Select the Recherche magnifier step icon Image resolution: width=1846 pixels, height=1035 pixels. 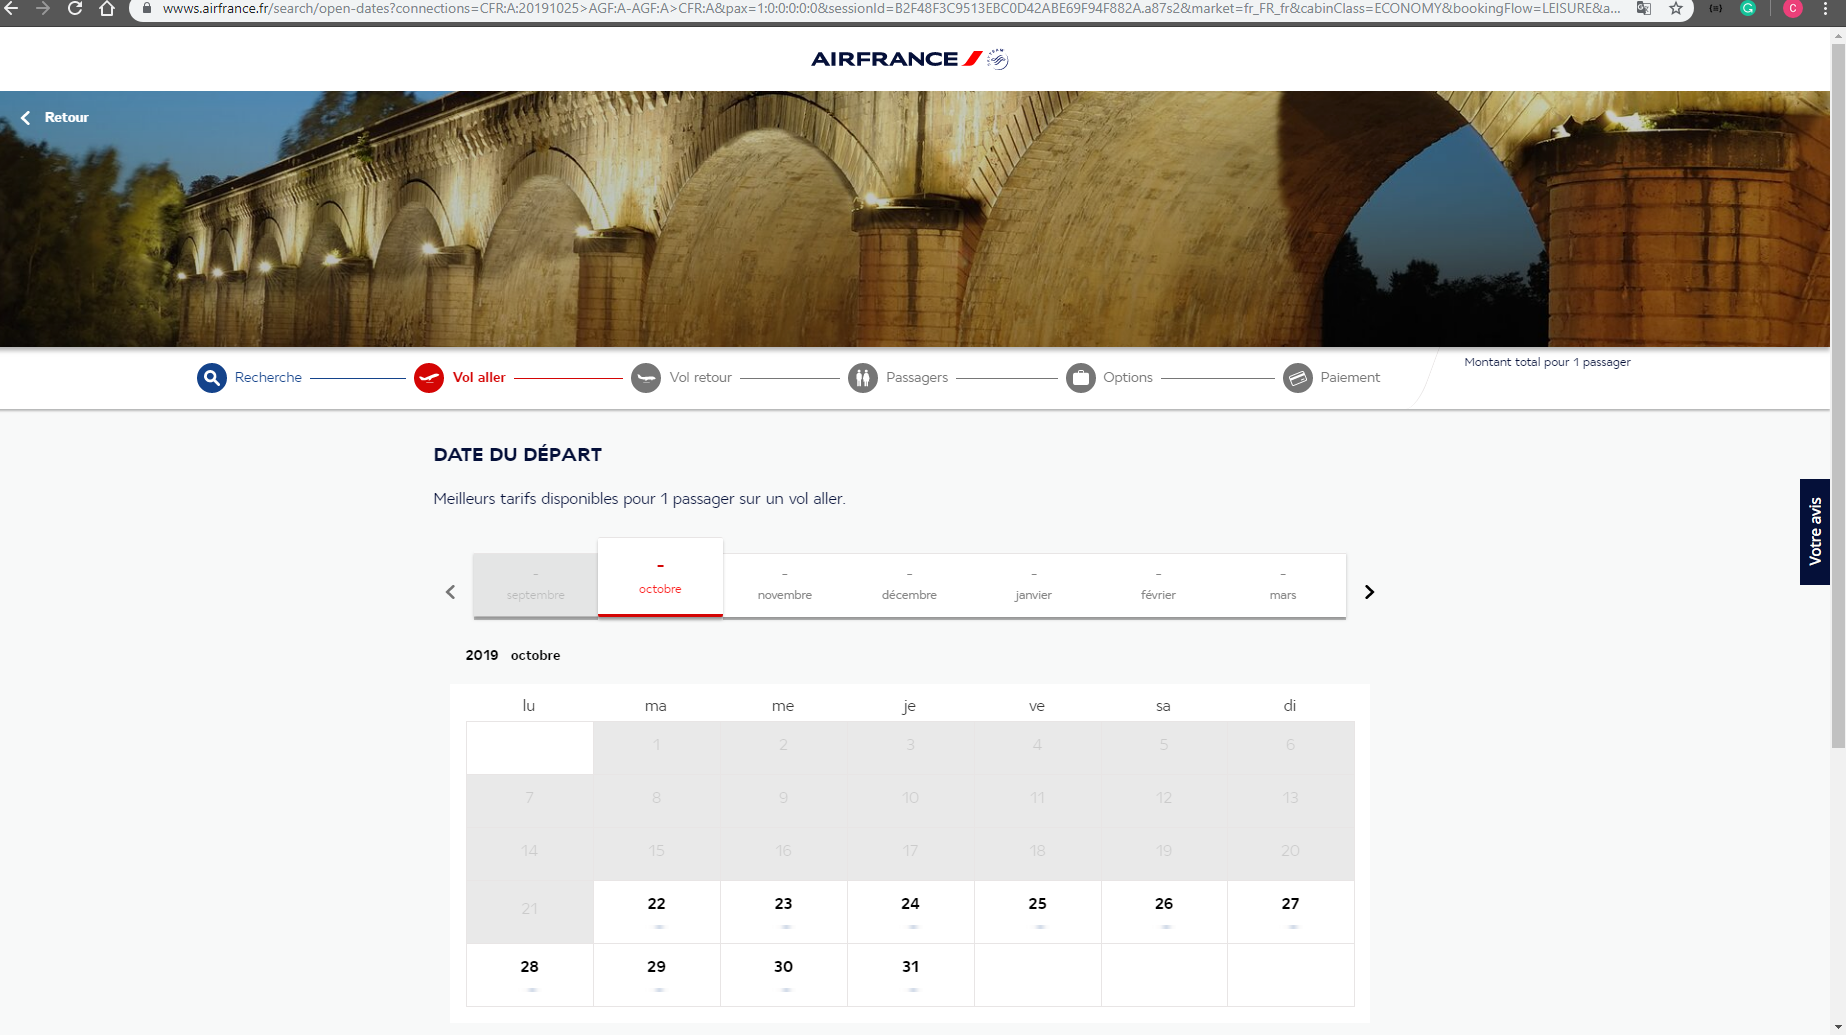point(211,377)
